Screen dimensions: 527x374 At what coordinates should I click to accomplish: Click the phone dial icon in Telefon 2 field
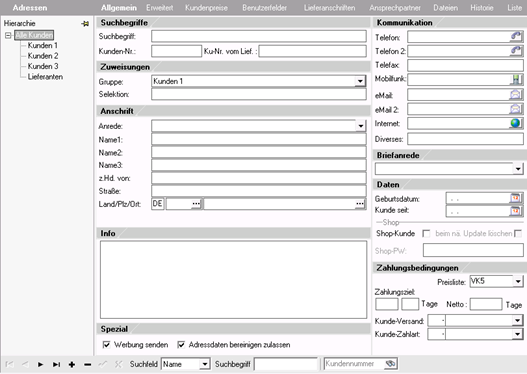(516, 51)
